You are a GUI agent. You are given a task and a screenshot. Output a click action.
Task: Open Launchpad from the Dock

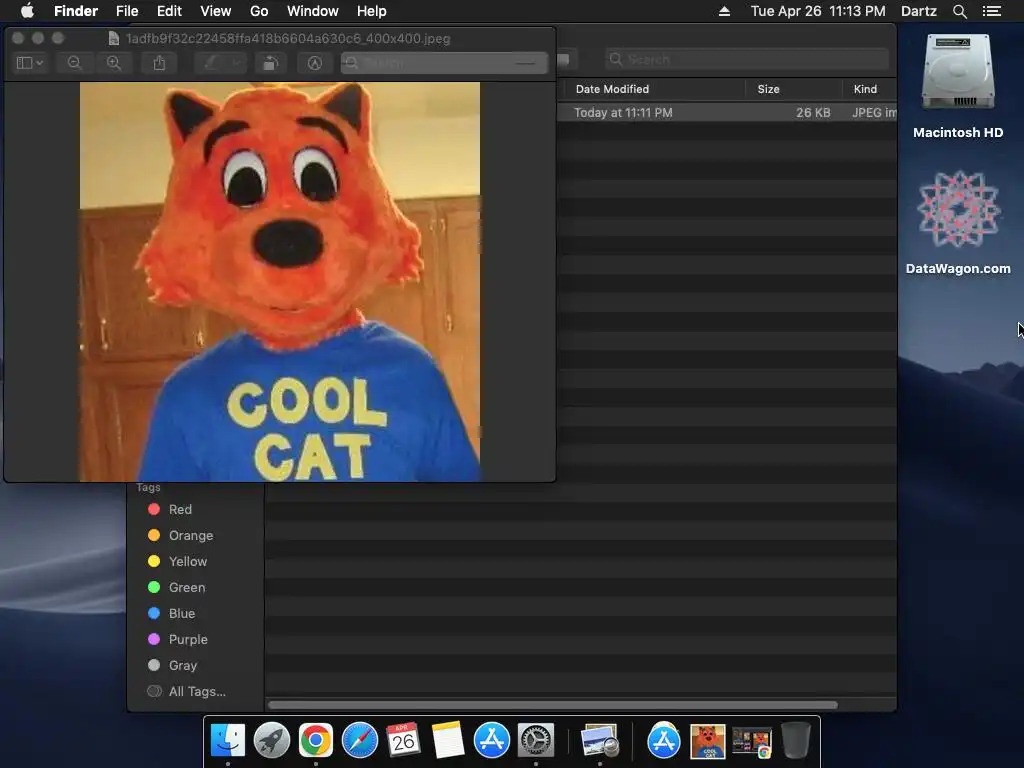[x=272, y=740]
